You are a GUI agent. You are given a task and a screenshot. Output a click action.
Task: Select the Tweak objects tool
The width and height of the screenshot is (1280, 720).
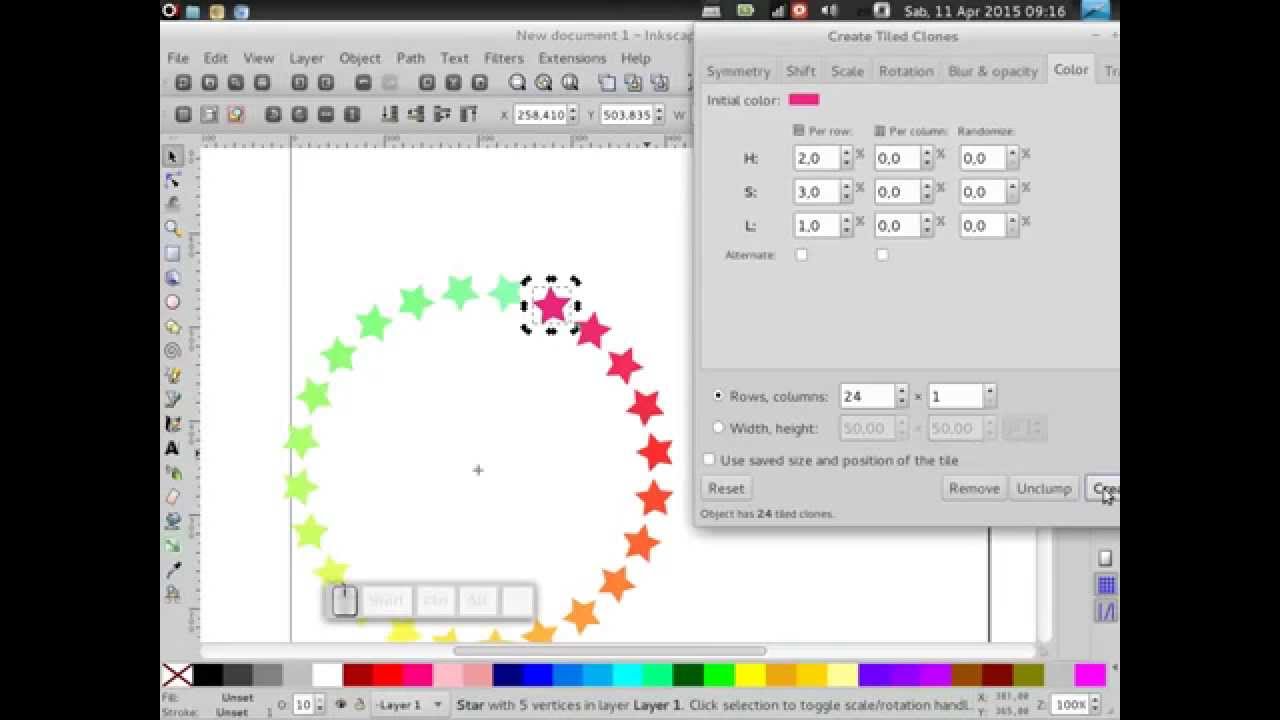click(x=172, y=204)
